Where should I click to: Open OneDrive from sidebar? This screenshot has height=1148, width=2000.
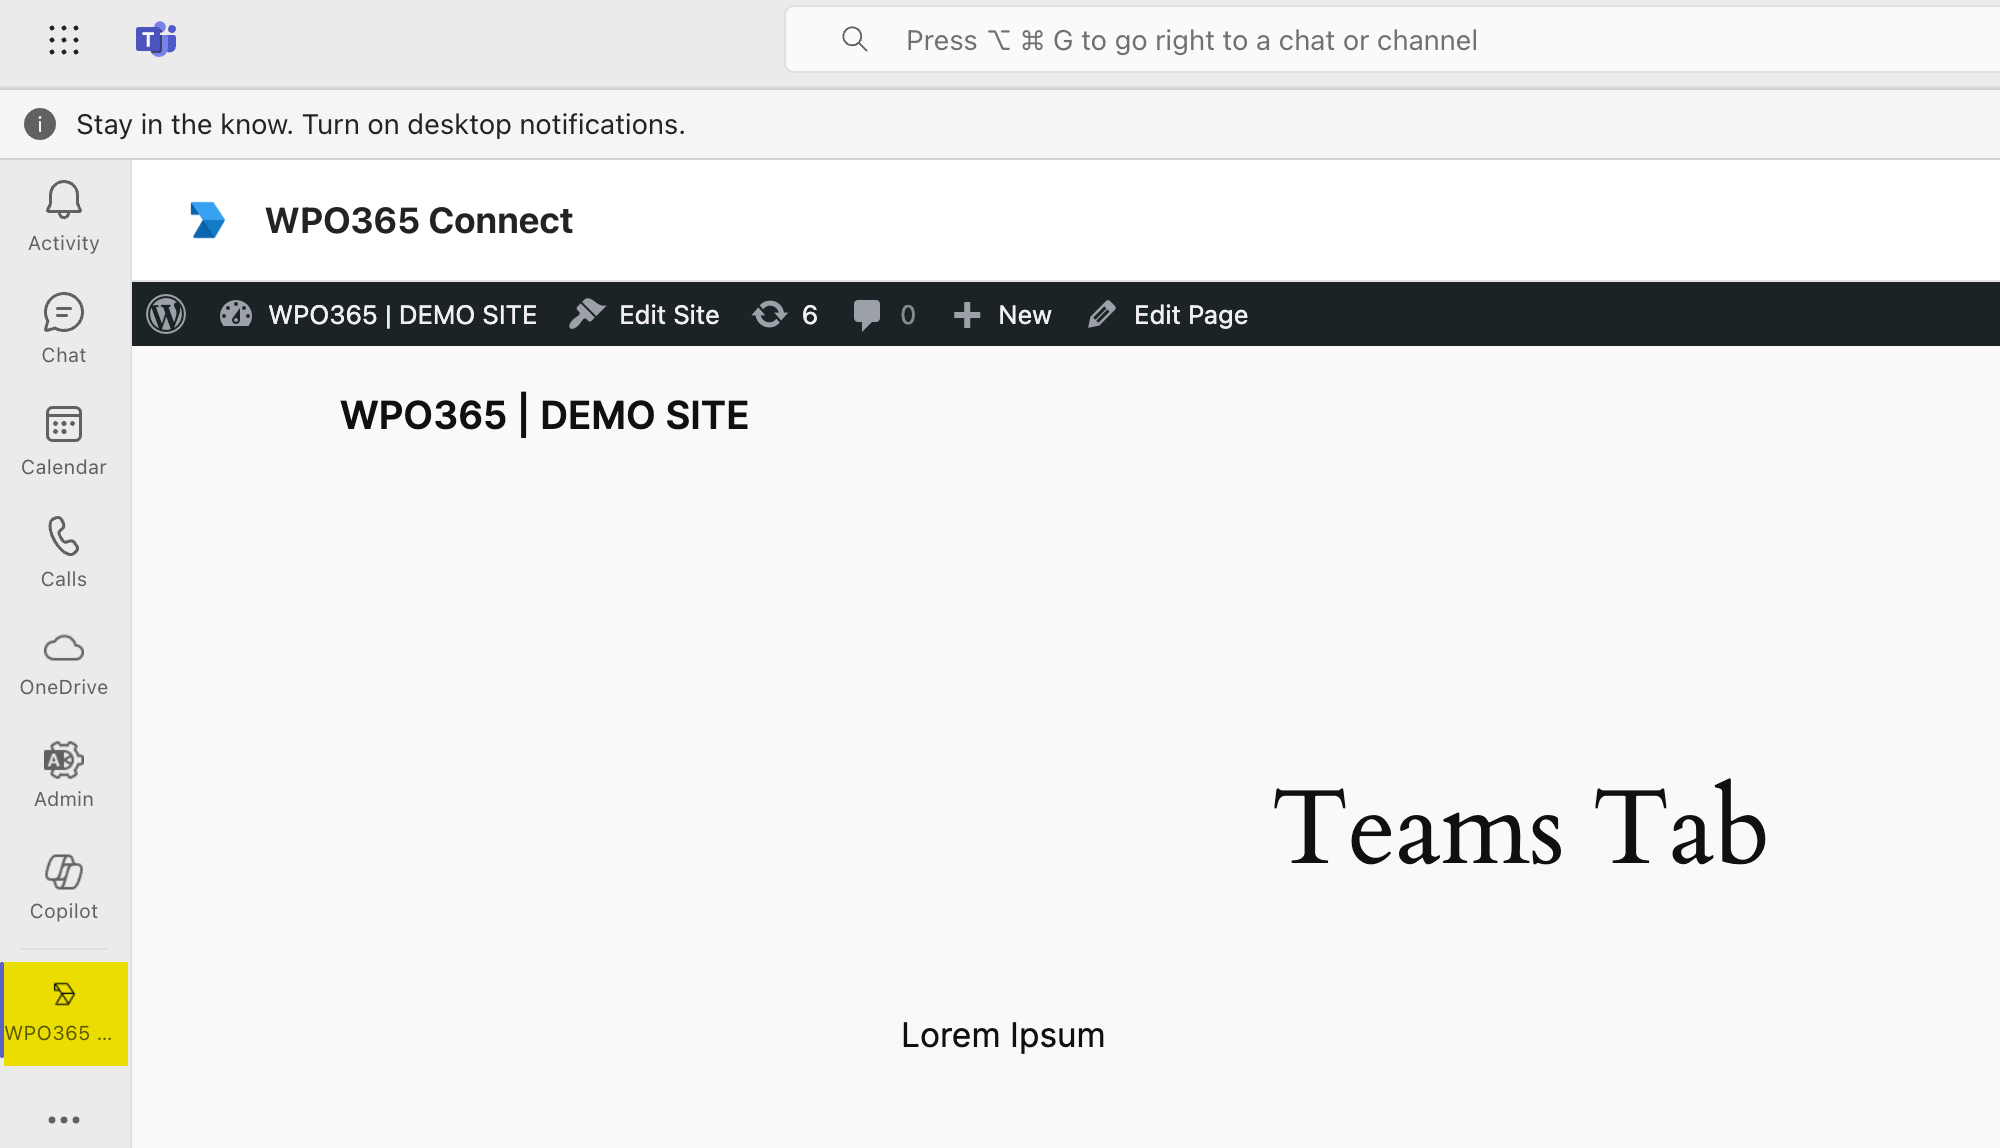pyautogui.click(x=64, y=664)
